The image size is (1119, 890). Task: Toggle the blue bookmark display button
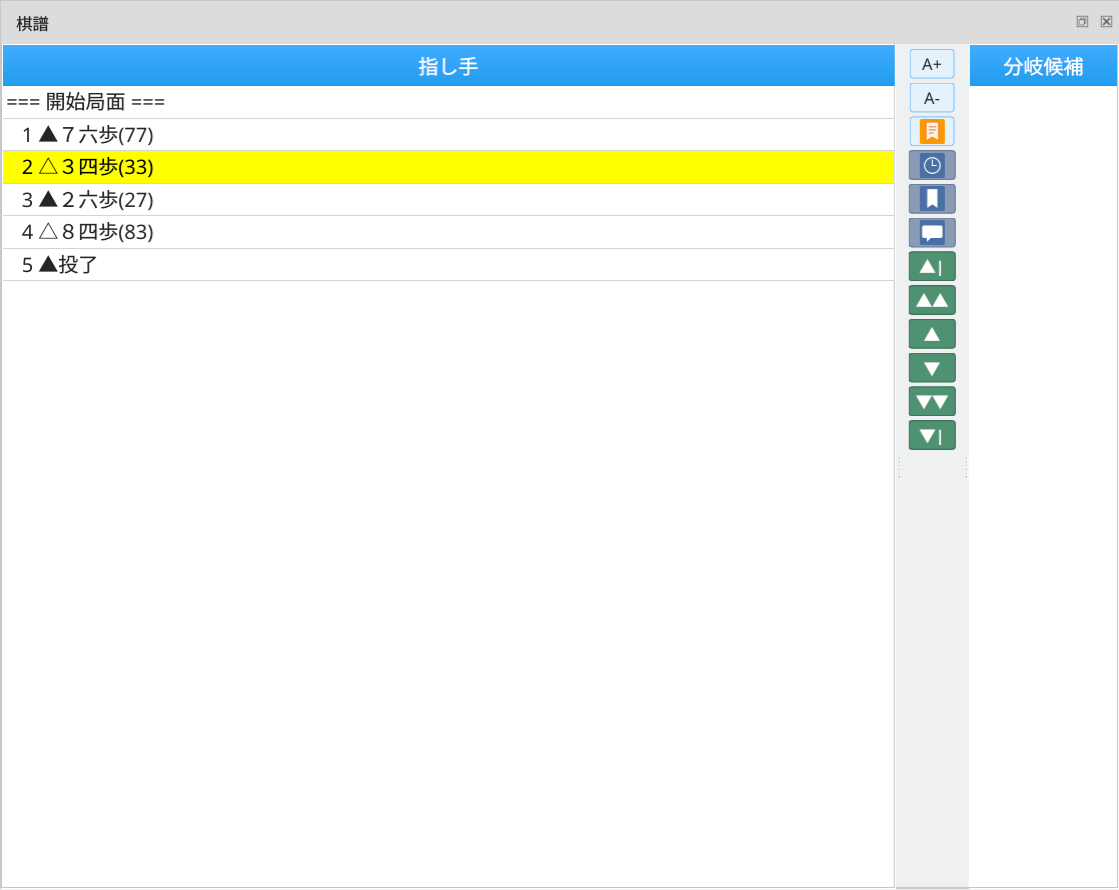(931, 199)
